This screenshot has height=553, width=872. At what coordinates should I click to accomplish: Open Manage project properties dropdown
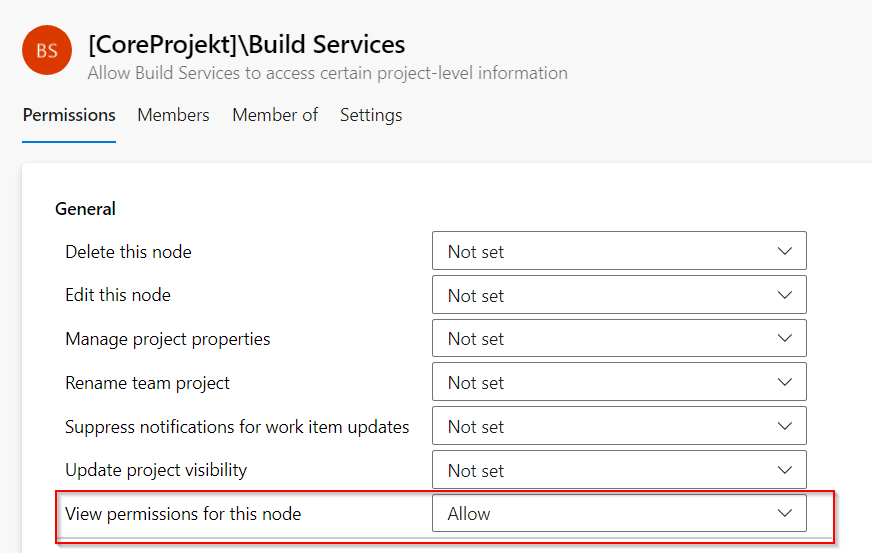click(x=618, y=339)
